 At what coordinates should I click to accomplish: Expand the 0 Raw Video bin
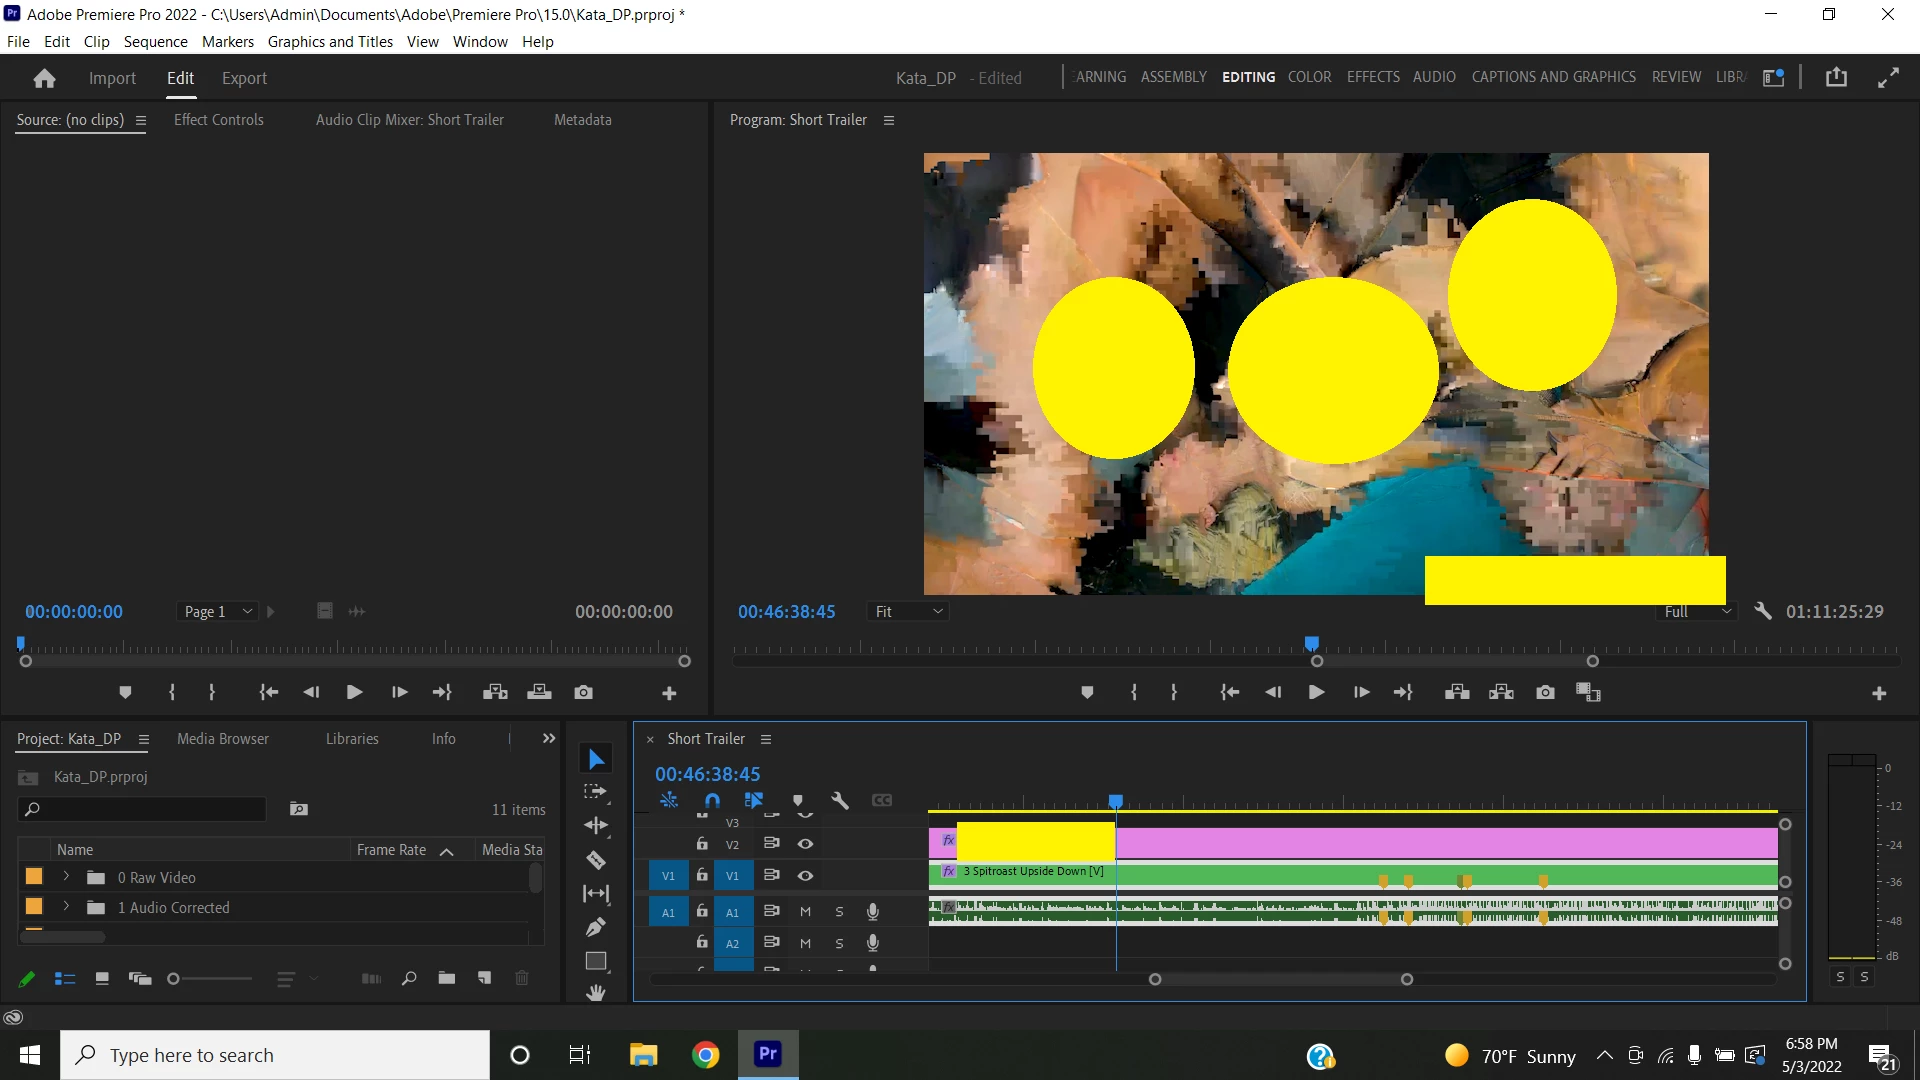click(66, 877)
